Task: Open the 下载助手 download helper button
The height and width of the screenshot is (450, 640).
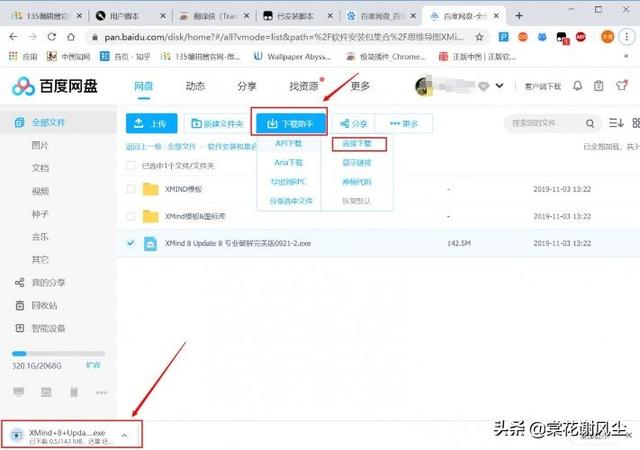Action: [x=291, y=123]
